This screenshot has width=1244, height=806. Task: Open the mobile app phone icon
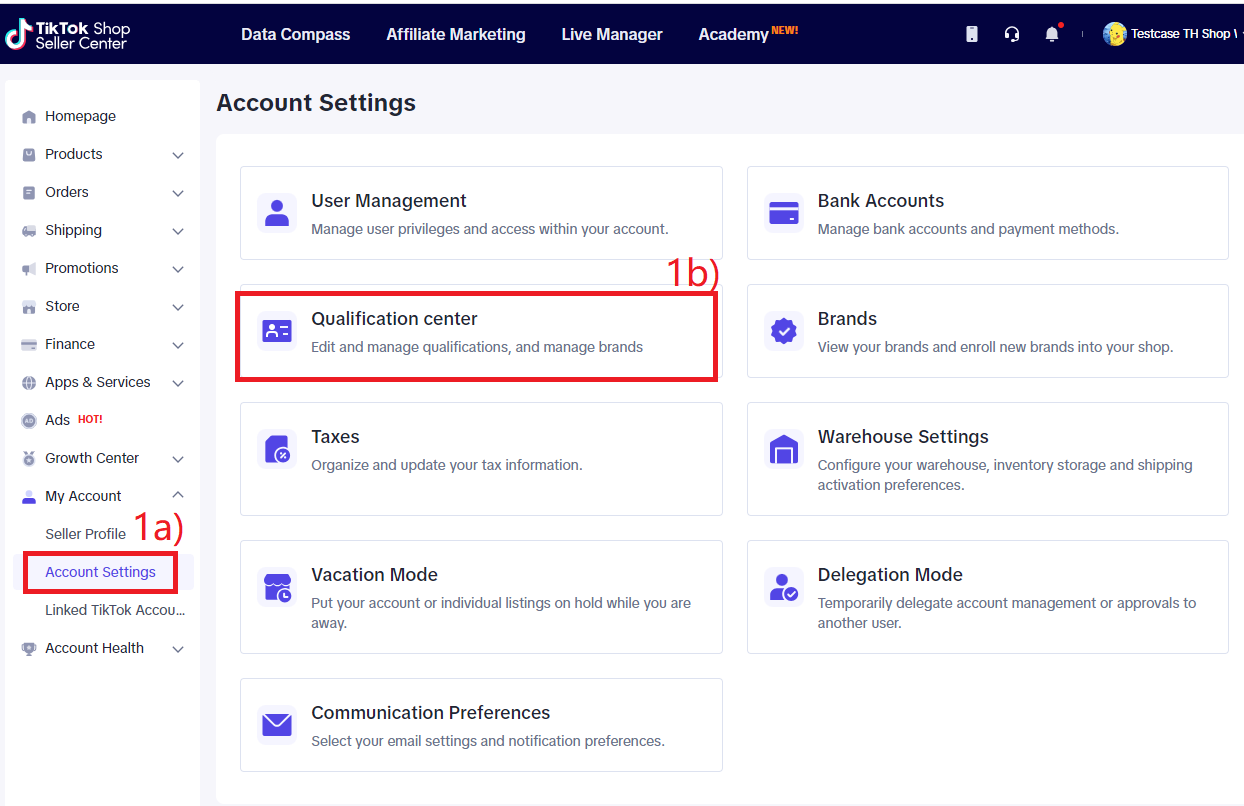(971, 34)
